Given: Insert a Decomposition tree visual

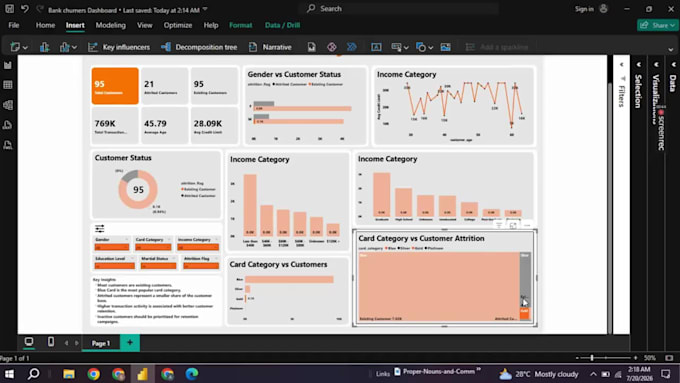Looking at the screenshot, I should pos(199,47).
